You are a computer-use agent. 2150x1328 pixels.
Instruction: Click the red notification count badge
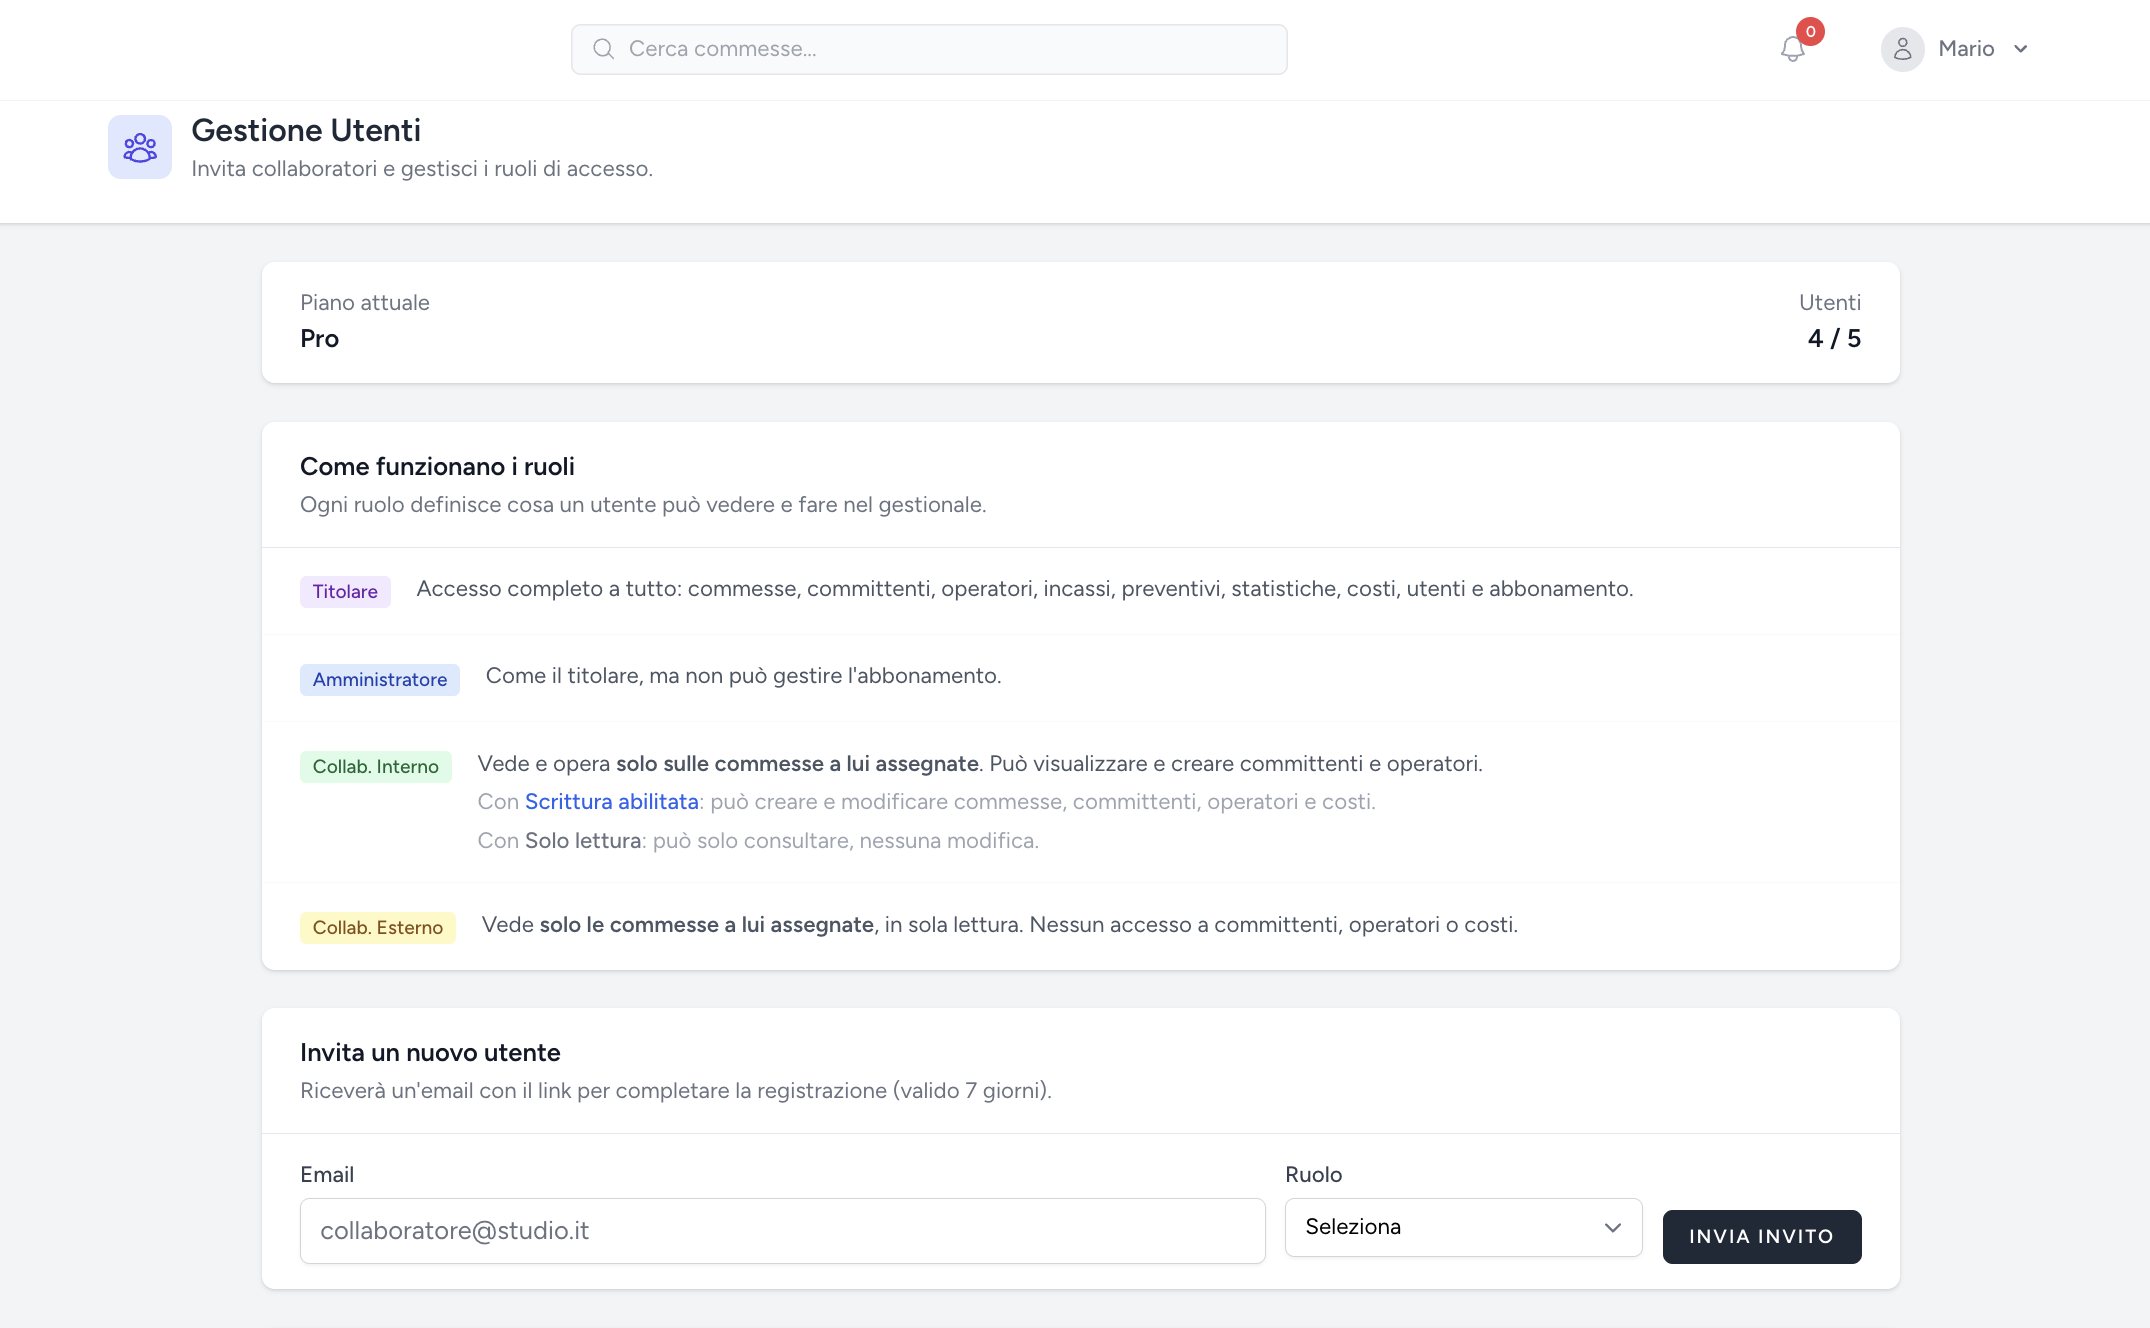click(1810, 32)
